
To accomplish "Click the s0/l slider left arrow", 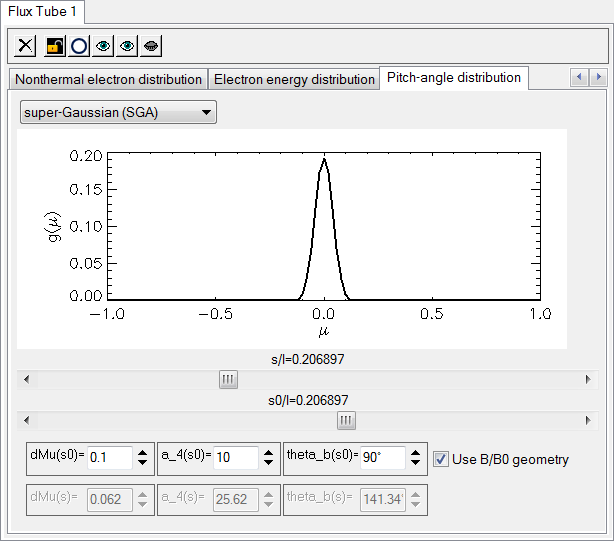I will click(27, 420).
